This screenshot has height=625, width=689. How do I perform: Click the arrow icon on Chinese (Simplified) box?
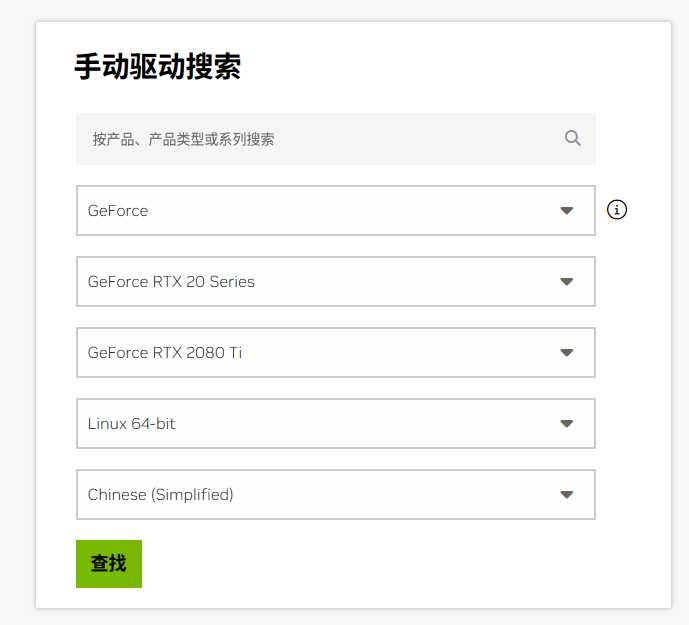(567, 495)
